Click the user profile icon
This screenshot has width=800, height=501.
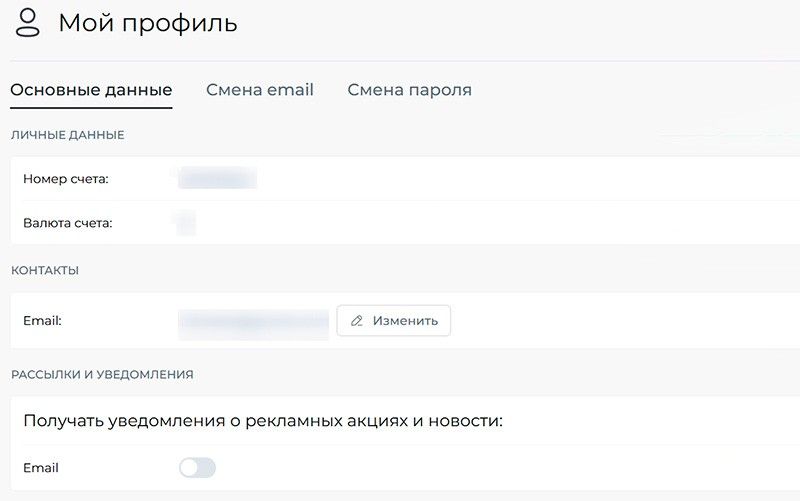pos(29,24)
